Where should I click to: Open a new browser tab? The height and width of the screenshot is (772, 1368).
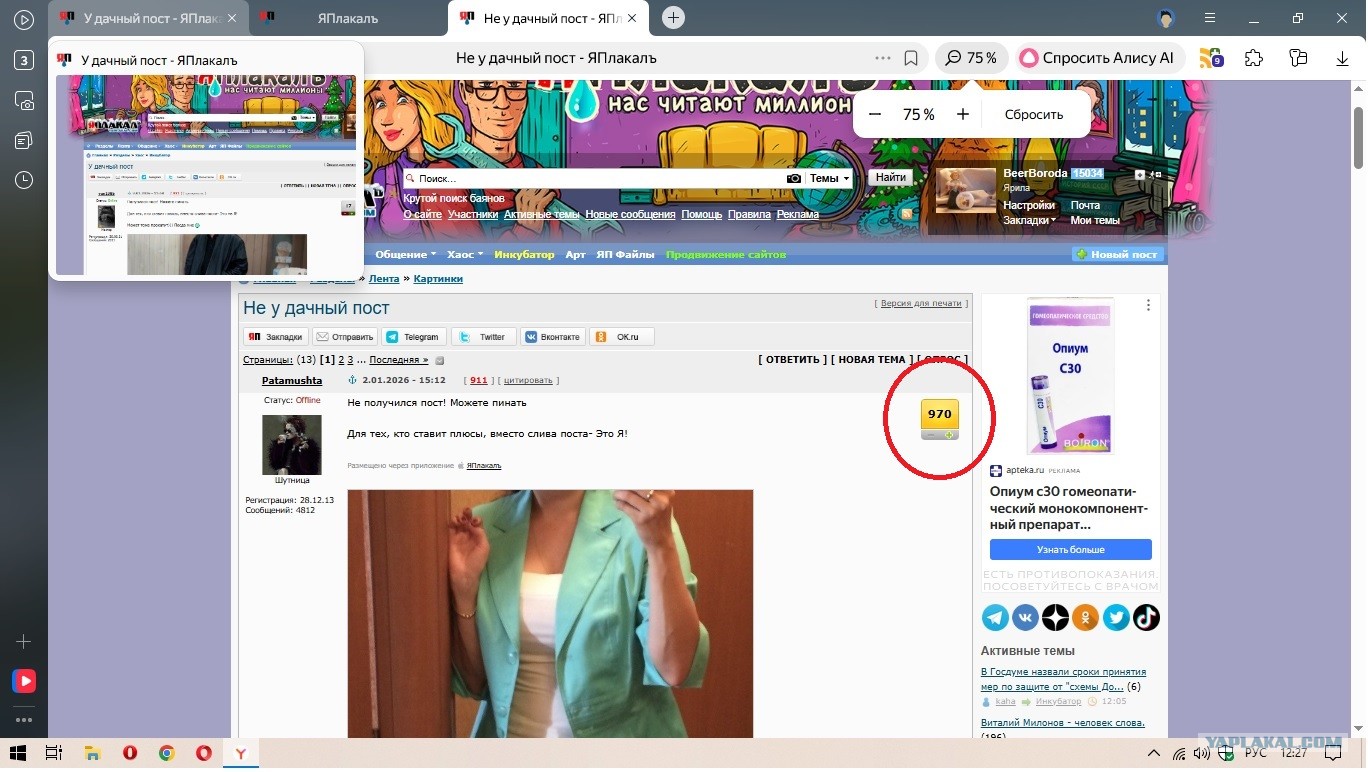click(x=674, y=17)
